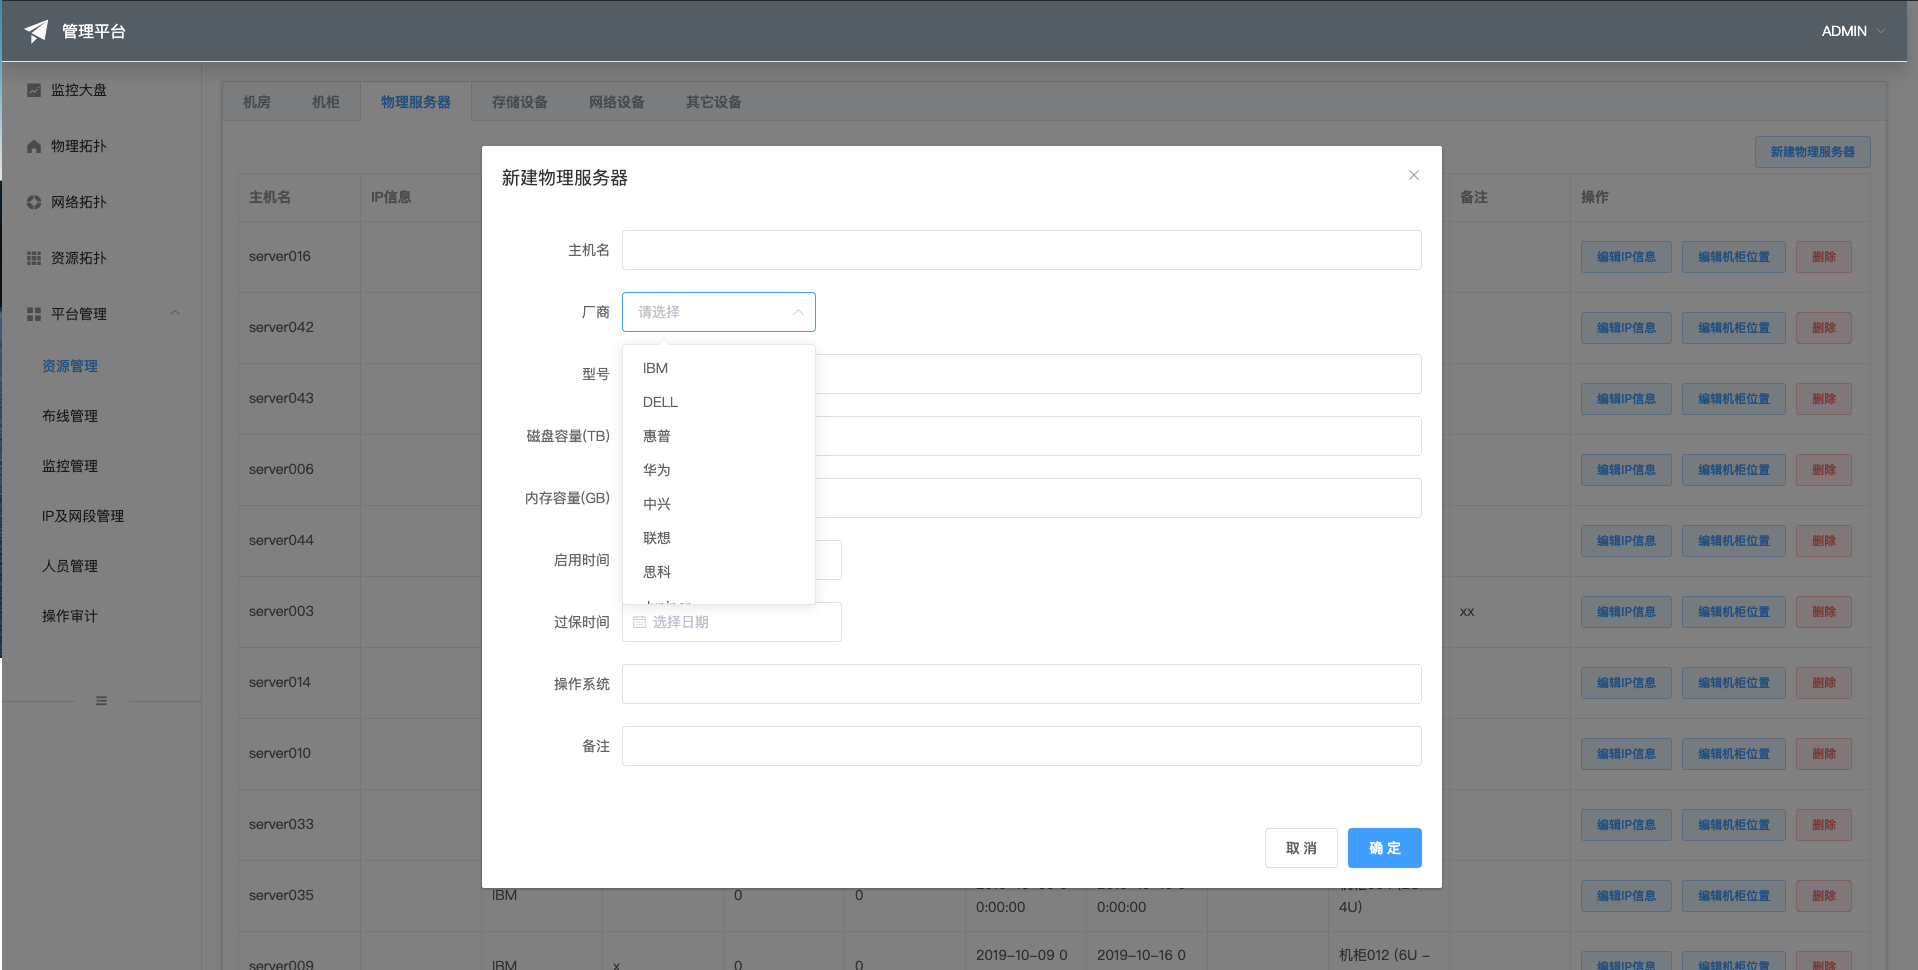
Task: Switch to the 机柜 tab
Action: tap(326, 102)
